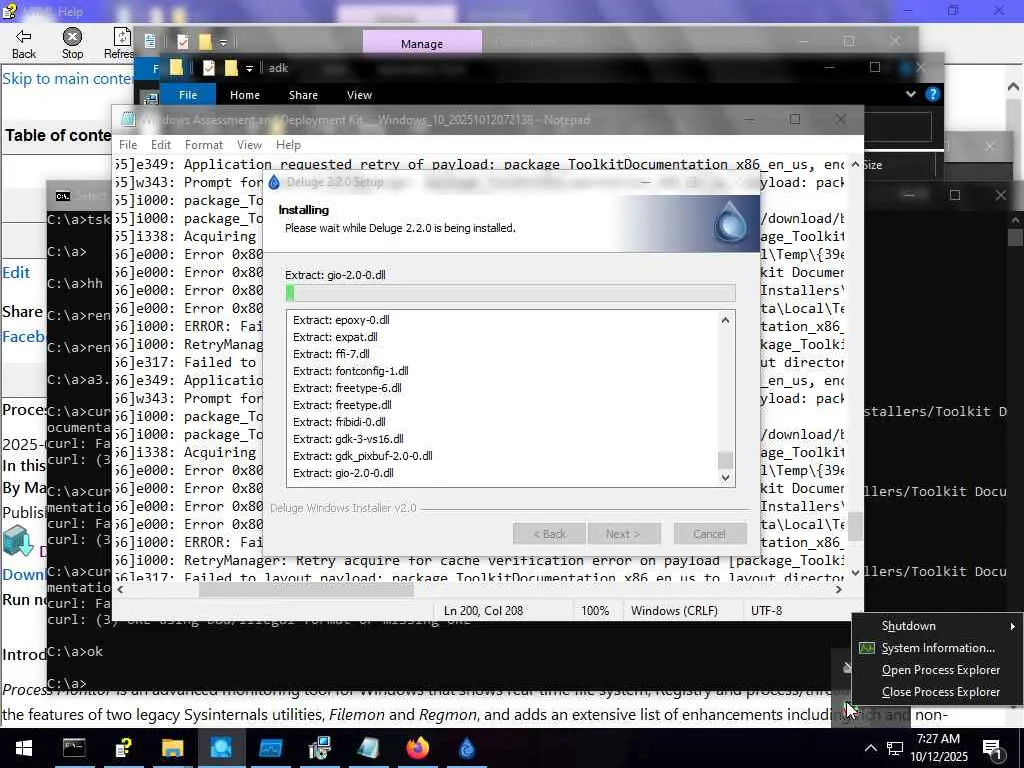Switch to Notepad via taskbar icon
This screenshot has width=1024, height=768.
coord(368,748)
